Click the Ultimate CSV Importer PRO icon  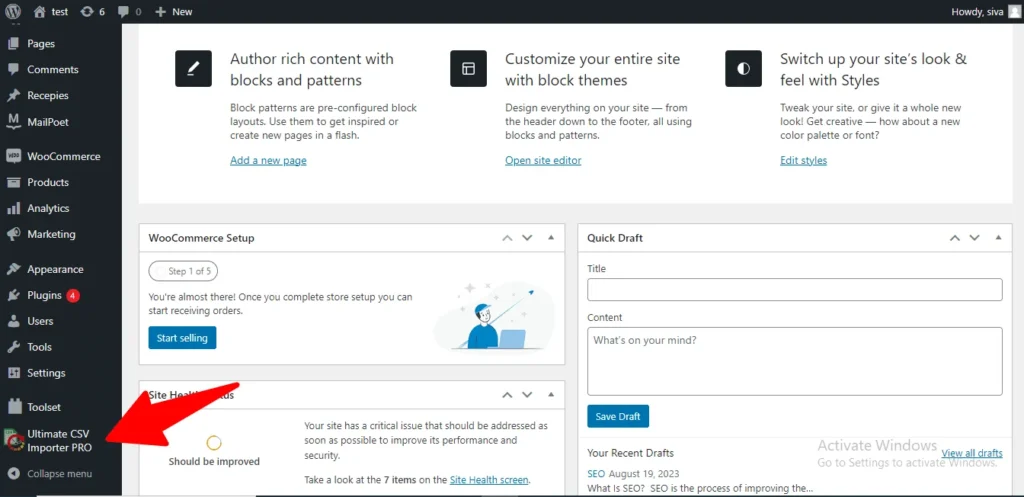tap(13, 441)
